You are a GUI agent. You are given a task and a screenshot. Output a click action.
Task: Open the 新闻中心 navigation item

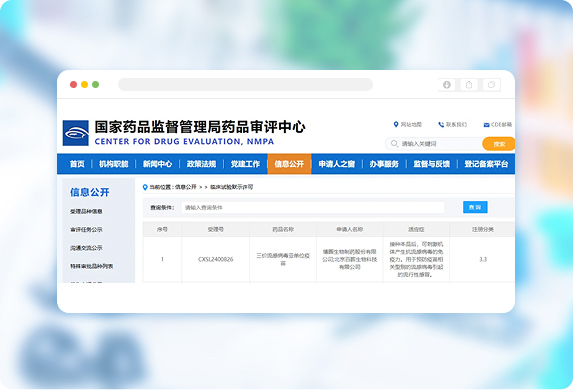click(157, 164)
